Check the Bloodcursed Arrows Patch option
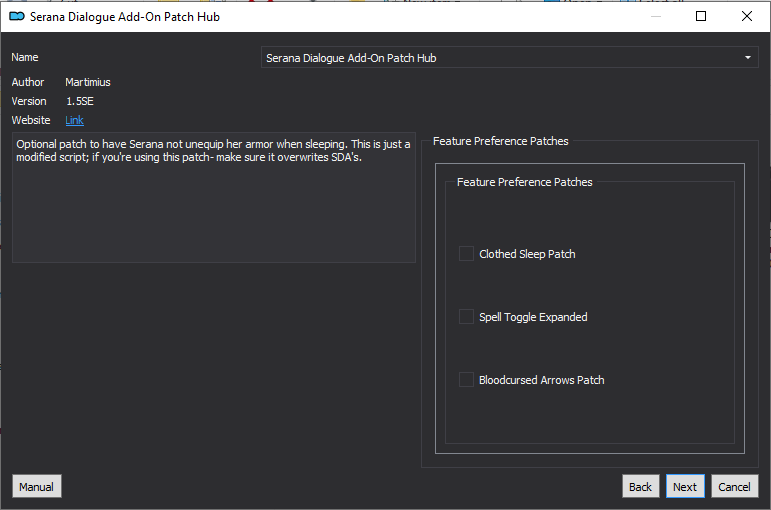The image size is (771, 510). click(x=466, y=380)
